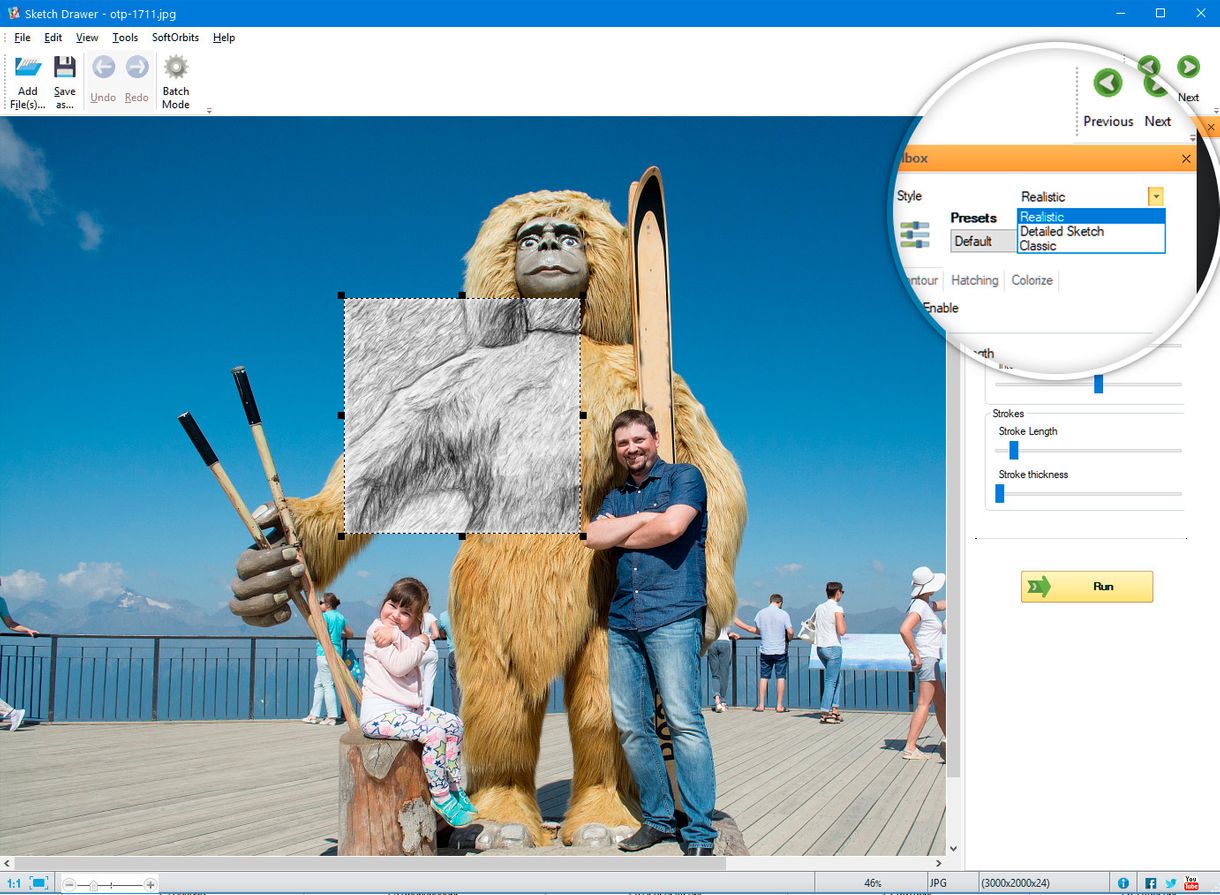Screen dimensions: 1220x895
Task: Open the Style dropdown
Action: click(1155, 196)
